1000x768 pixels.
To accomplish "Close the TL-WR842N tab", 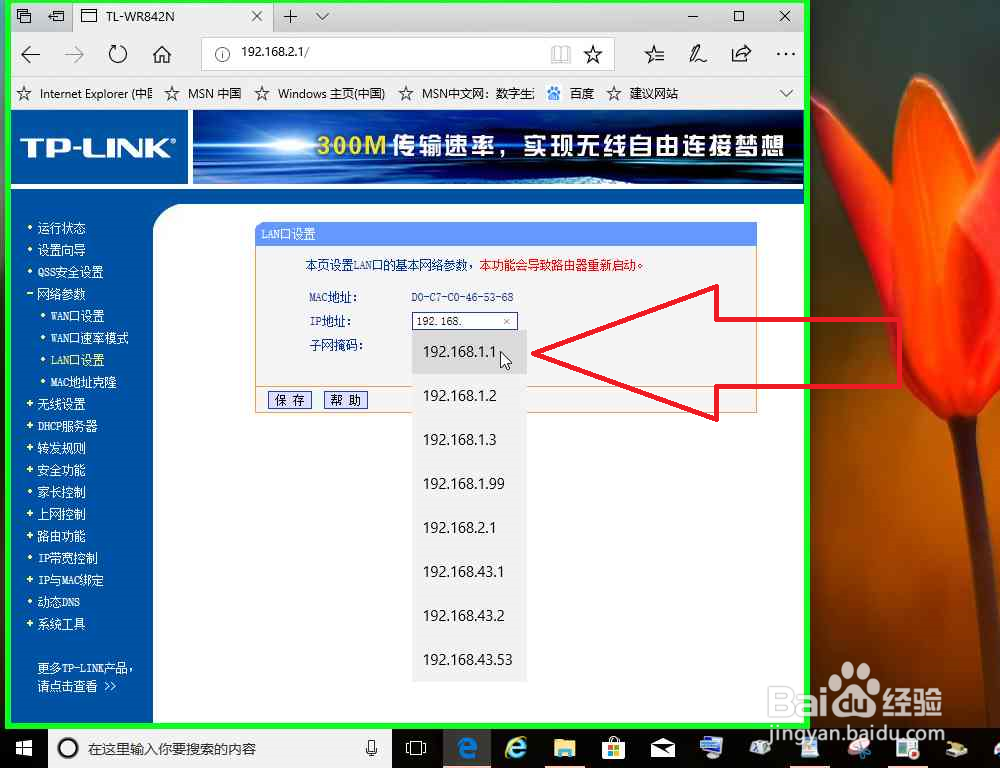I will point(257,17).
